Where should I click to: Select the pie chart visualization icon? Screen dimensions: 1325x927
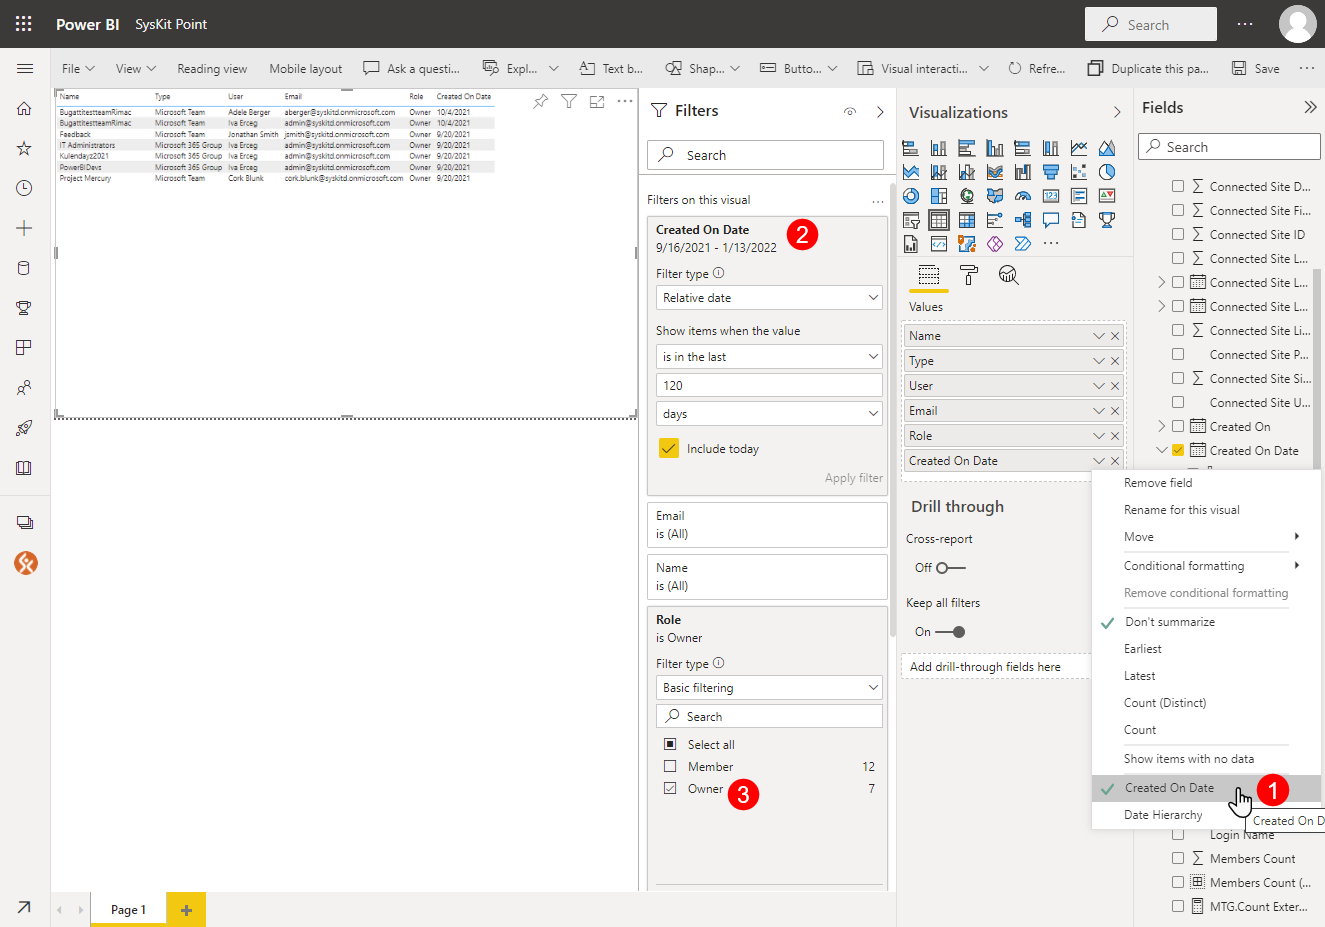[x=1107, y=172]
